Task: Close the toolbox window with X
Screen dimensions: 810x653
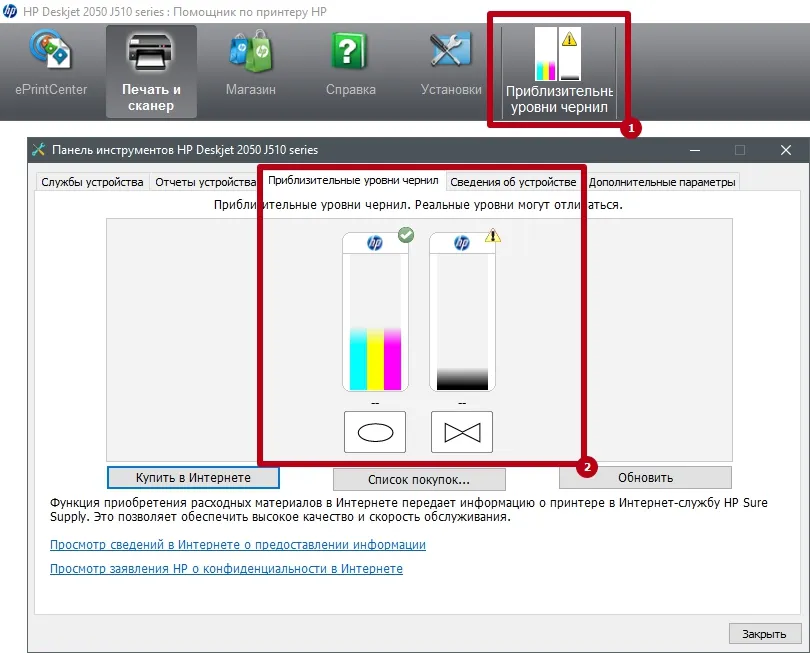Action: [x=786, y=150]
